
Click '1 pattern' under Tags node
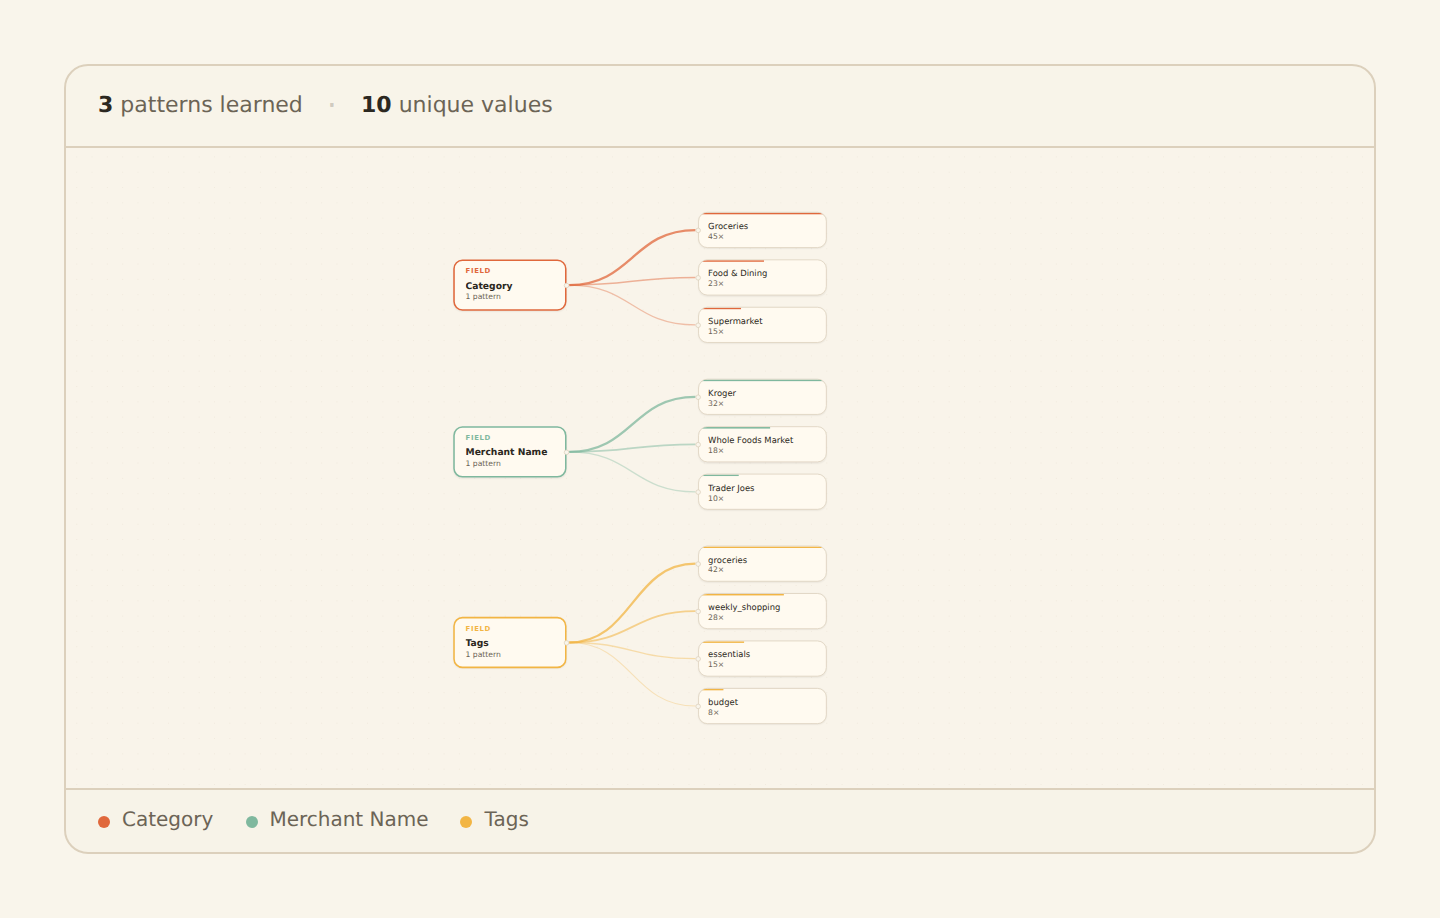483,655
